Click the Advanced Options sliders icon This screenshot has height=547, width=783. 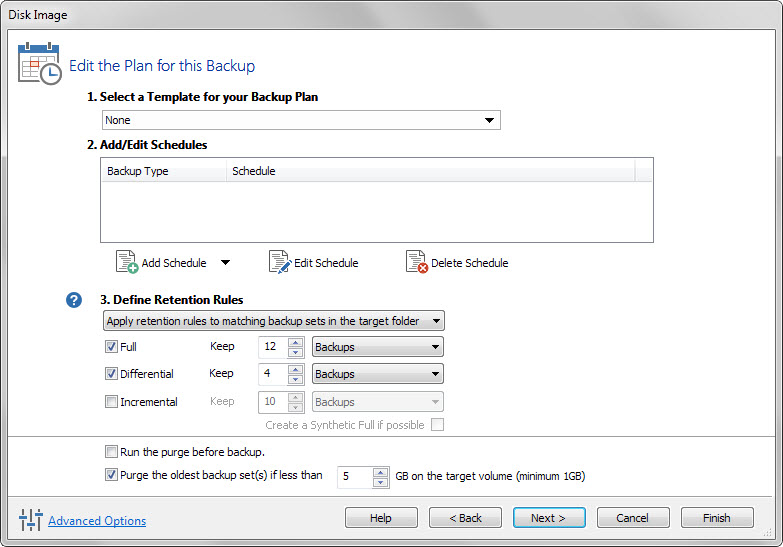pos(30,520)
